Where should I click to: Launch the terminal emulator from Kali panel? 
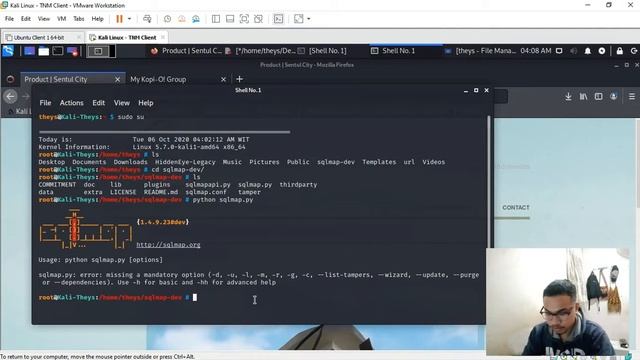coord(58,51)
